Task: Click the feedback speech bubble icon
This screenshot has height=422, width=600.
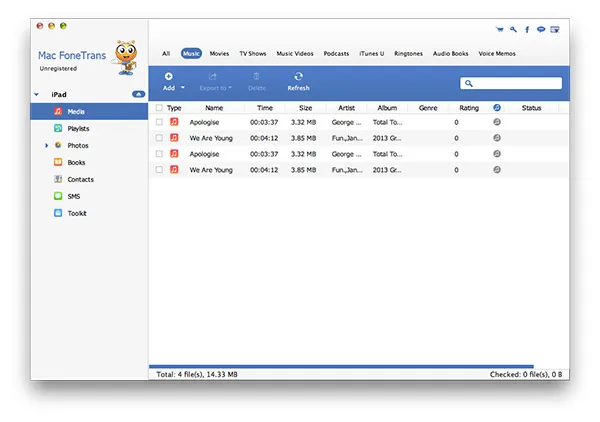Action: [x=541, y=29]
